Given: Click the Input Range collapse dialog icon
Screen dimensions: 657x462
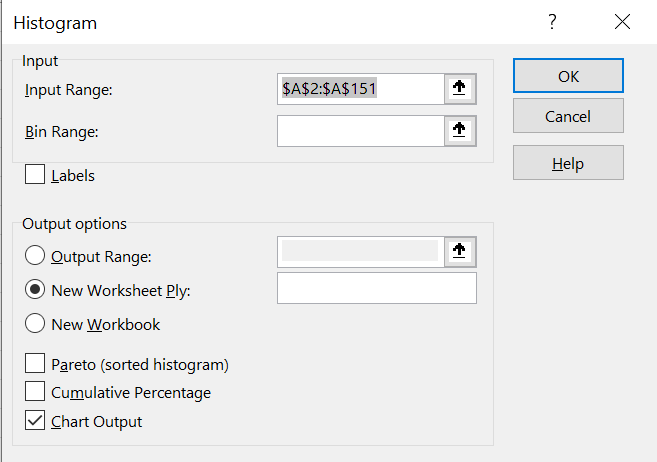Looking at the screenshot, I should click(x=460, y=88).
